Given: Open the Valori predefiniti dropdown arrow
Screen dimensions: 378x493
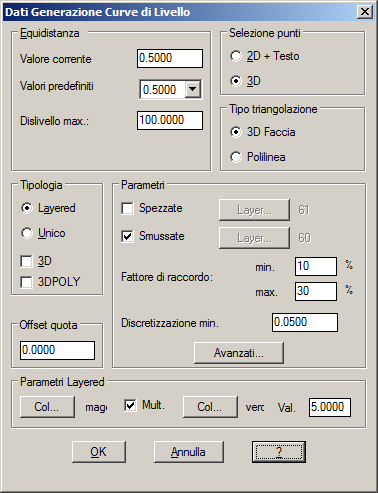Looking at the screenshot, I should coord(193,89).
